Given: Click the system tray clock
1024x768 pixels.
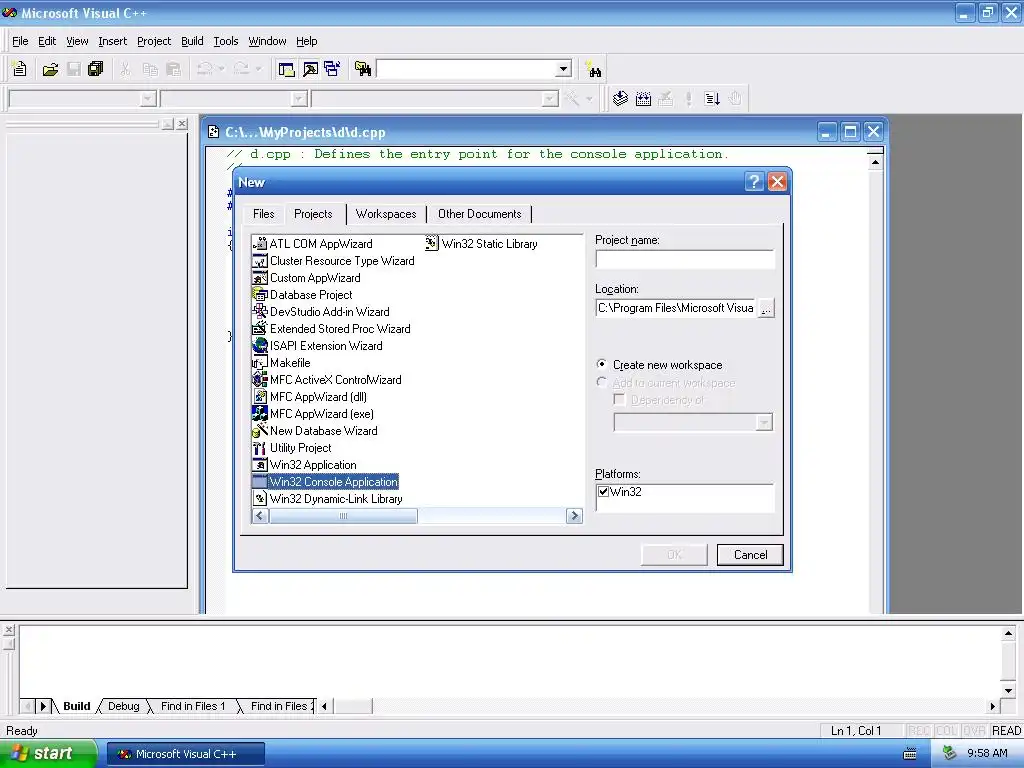Looking at the screenshot, I should click(x=987, y=753).
